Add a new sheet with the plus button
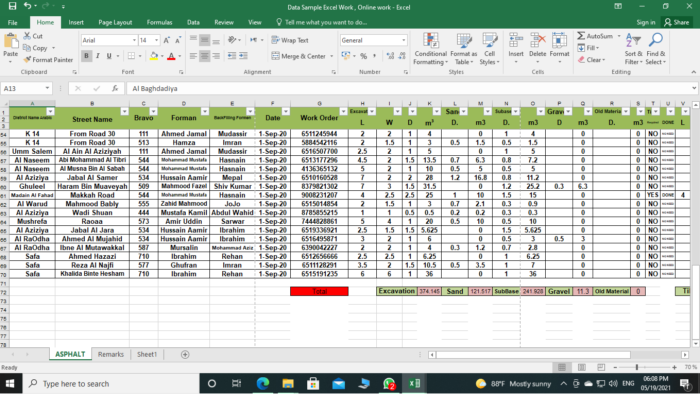 coord(185,354)
